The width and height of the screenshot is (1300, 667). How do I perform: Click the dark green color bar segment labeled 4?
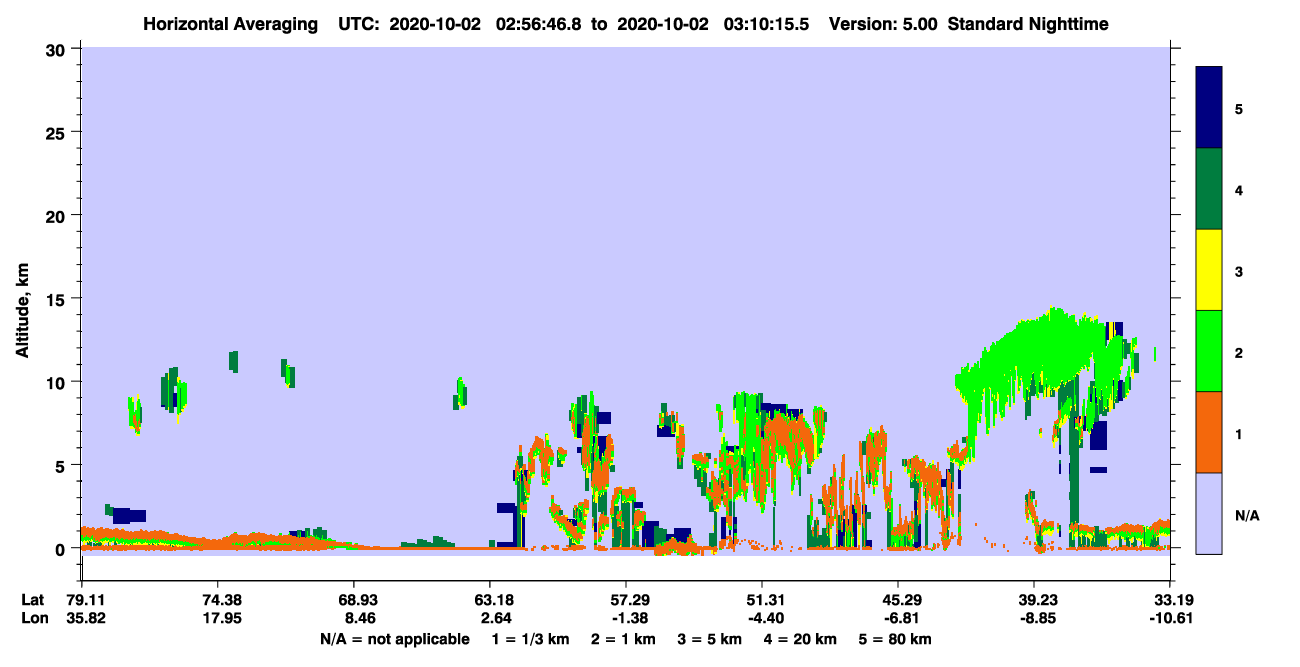click(x=1209, y=189)
